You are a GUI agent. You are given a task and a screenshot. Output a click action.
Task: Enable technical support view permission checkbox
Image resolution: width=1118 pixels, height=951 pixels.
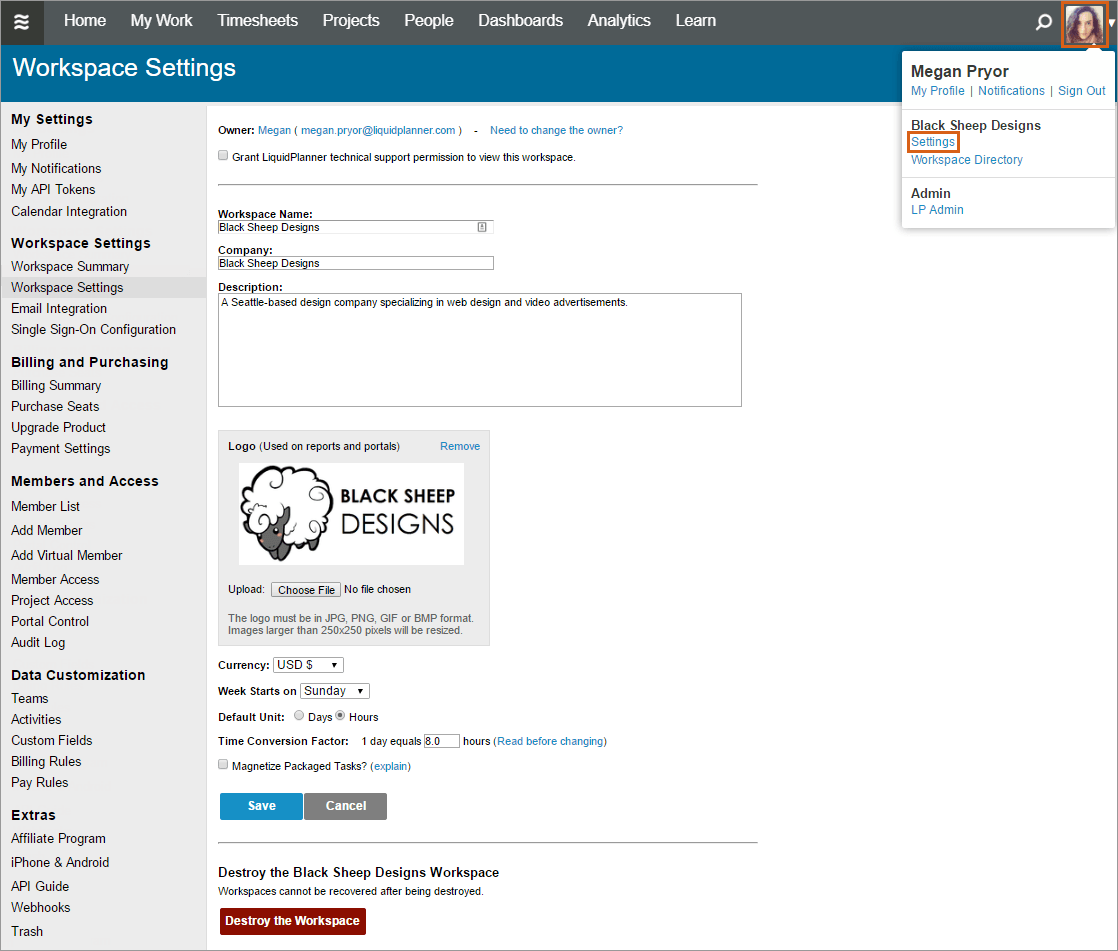[223, 156]
